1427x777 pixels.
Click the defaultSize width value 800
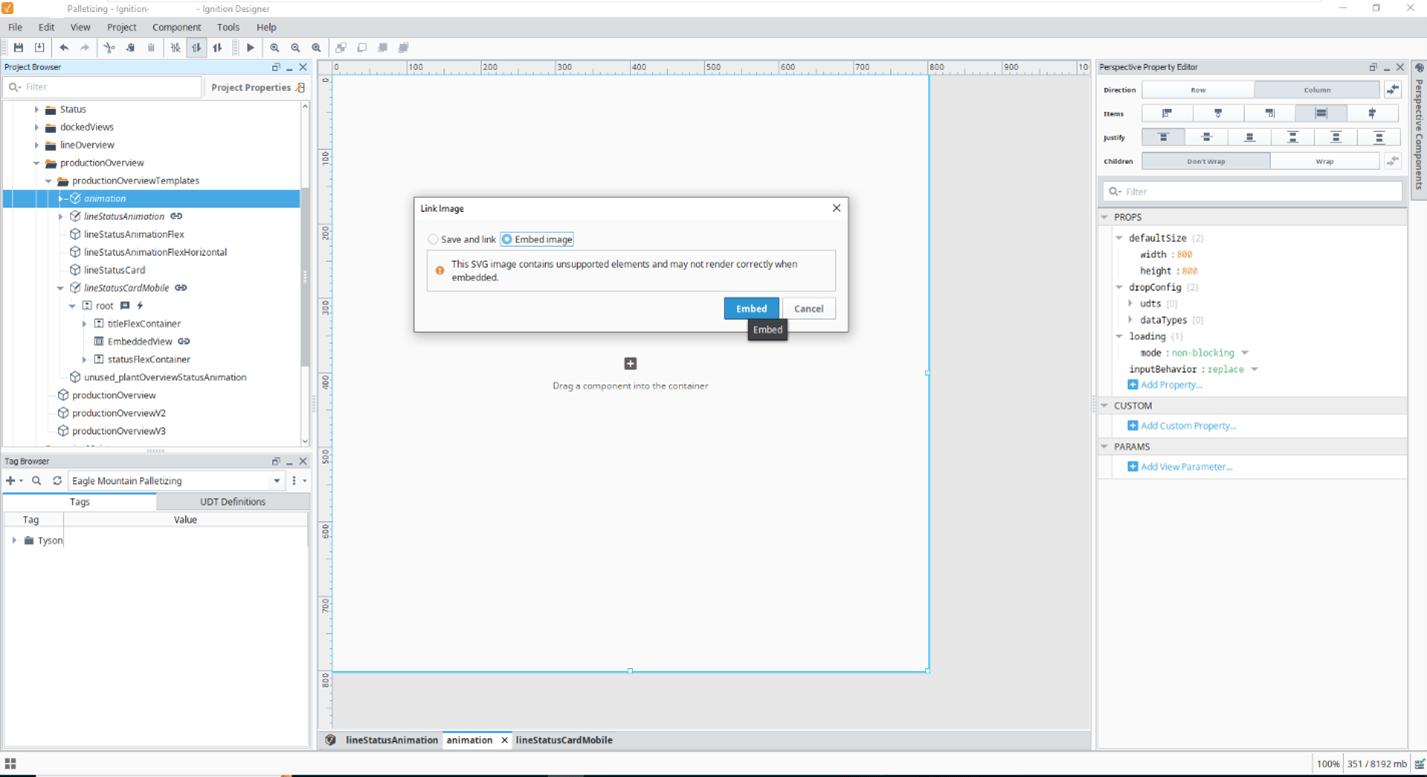tap(1185, 254)
